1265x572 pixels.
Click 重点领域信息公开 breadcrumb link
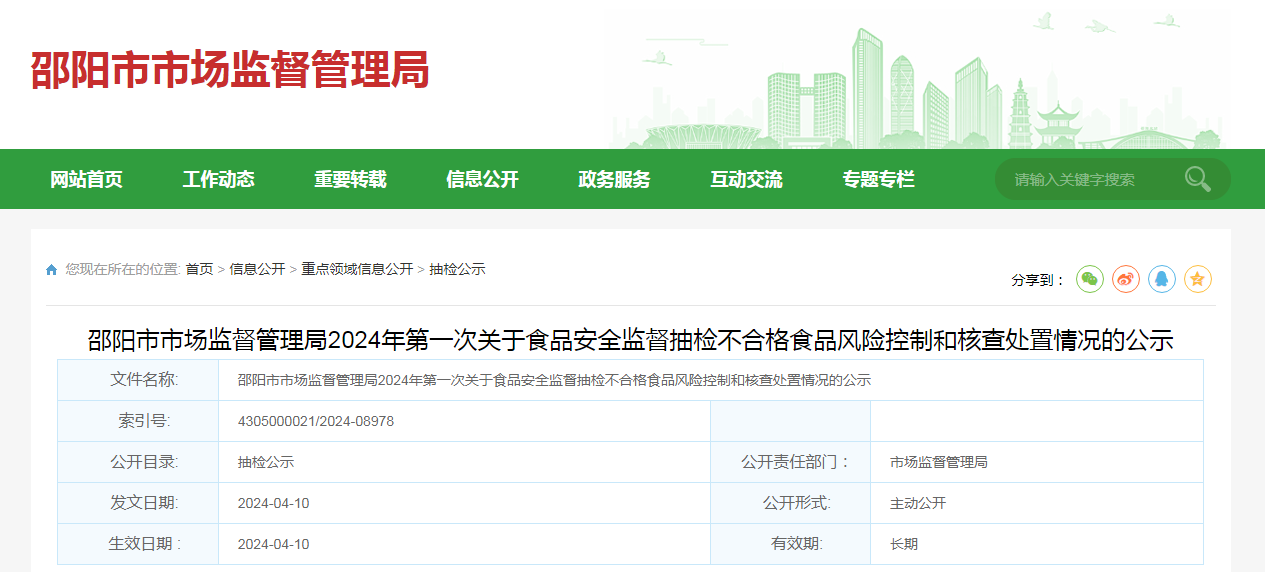click(357, 269)
